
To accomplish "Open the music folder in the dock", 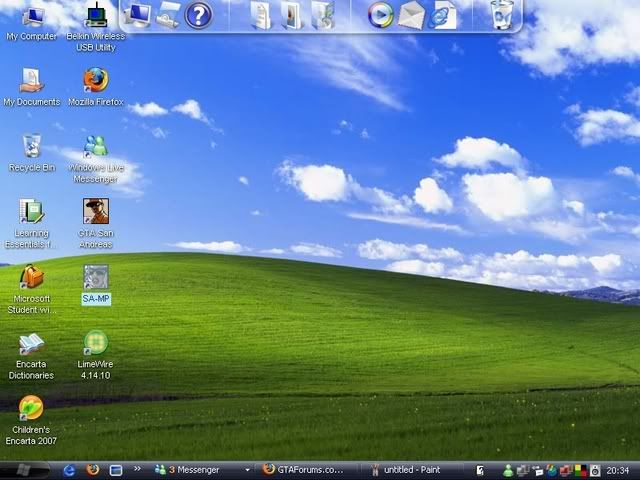I will pos(323,16).
